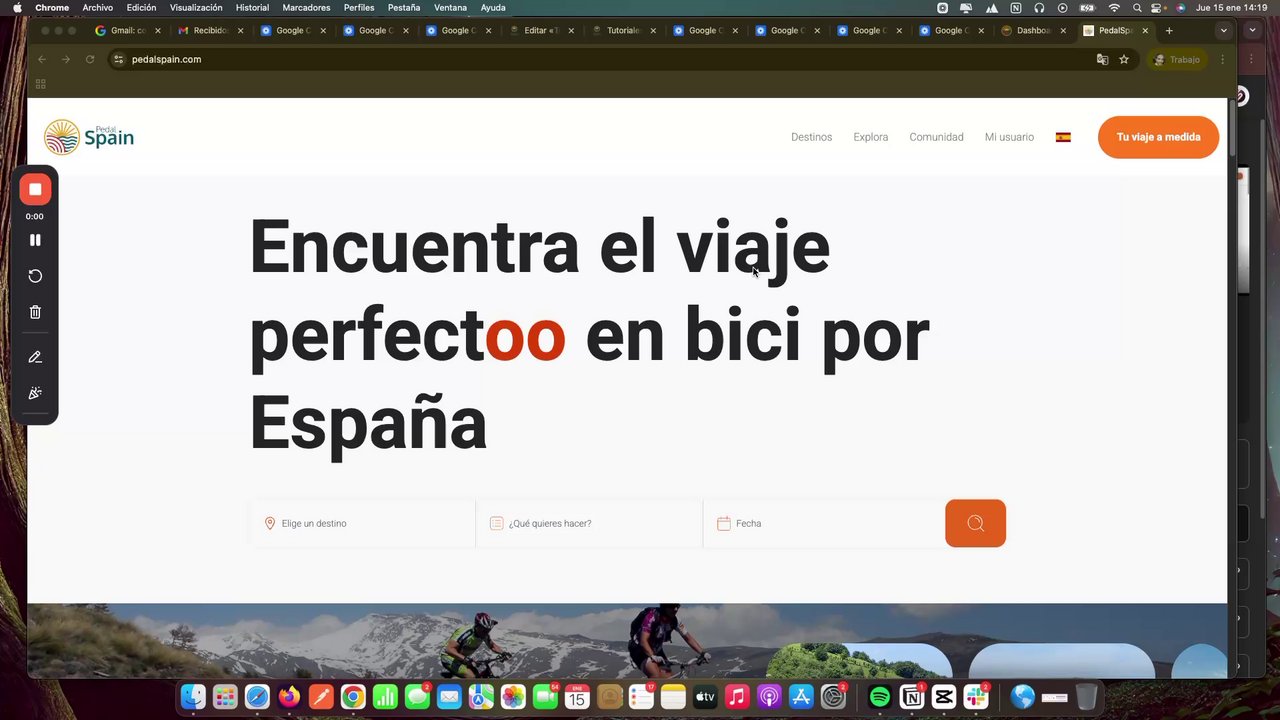Open Apple TV from the Dock
Image resolution: width=1280 pixels, height=720 pixels.
tap(705, 696)
